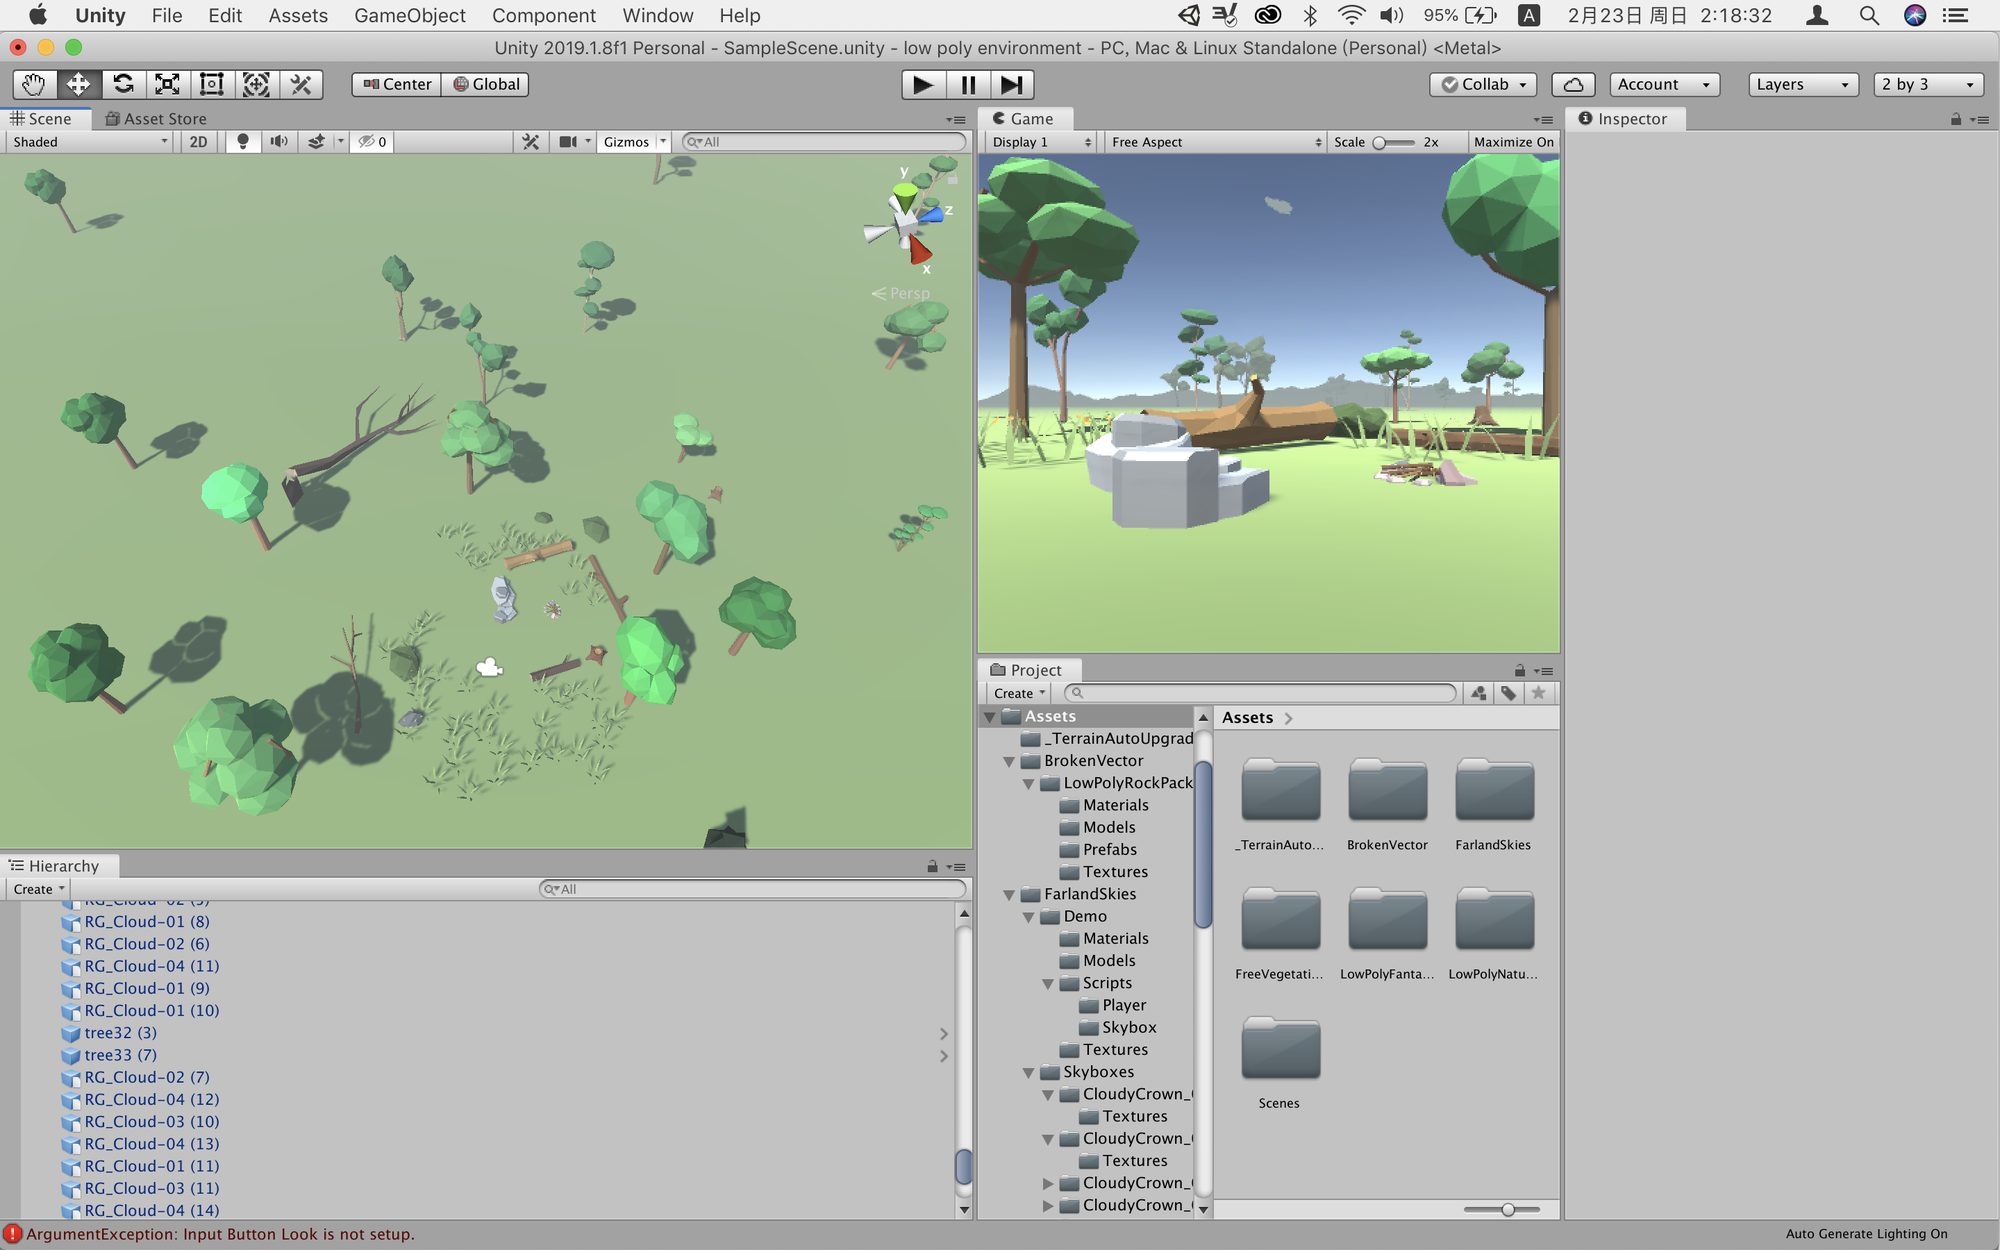2000x1250 pixels.
Task: Click the Pause button
Action: tap(967, 85)
